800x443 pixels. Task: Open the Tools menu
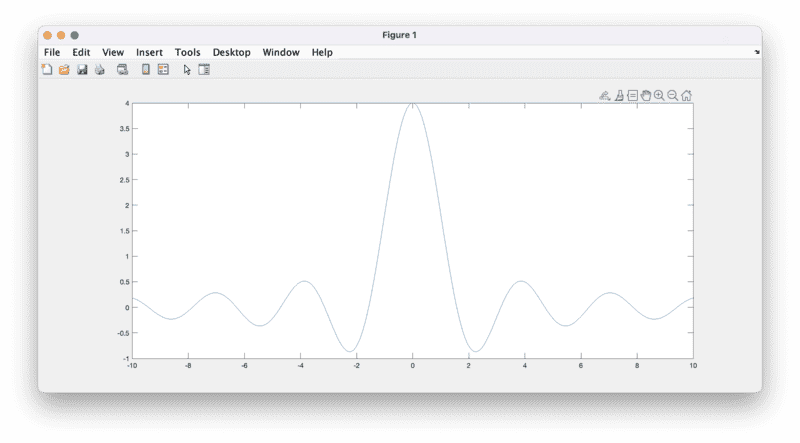[188, 52]
